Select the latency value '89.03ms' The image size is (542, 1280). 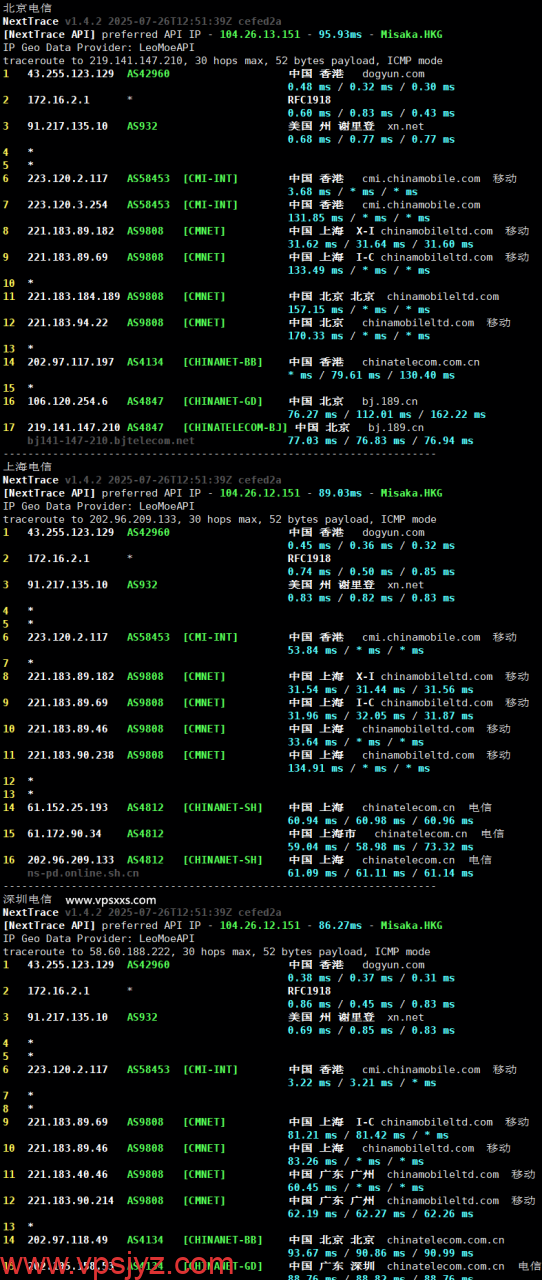(x=341, y=493)
